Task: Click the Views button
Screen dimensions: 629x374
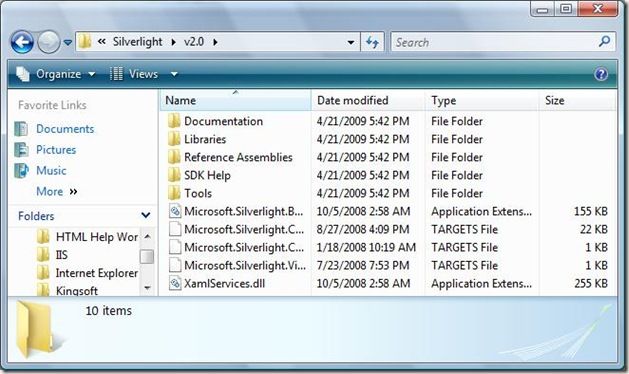Action: pos(134,74)
